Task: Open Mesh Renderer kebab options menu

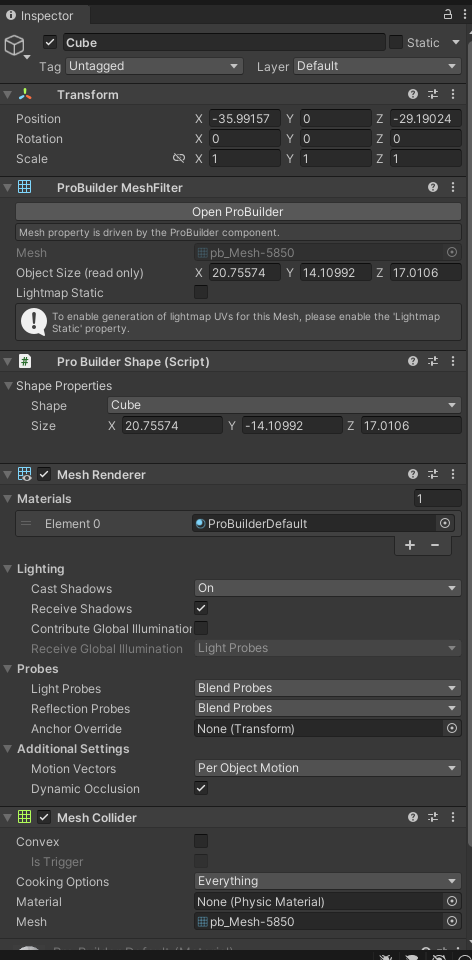Action: coord(453,474)
